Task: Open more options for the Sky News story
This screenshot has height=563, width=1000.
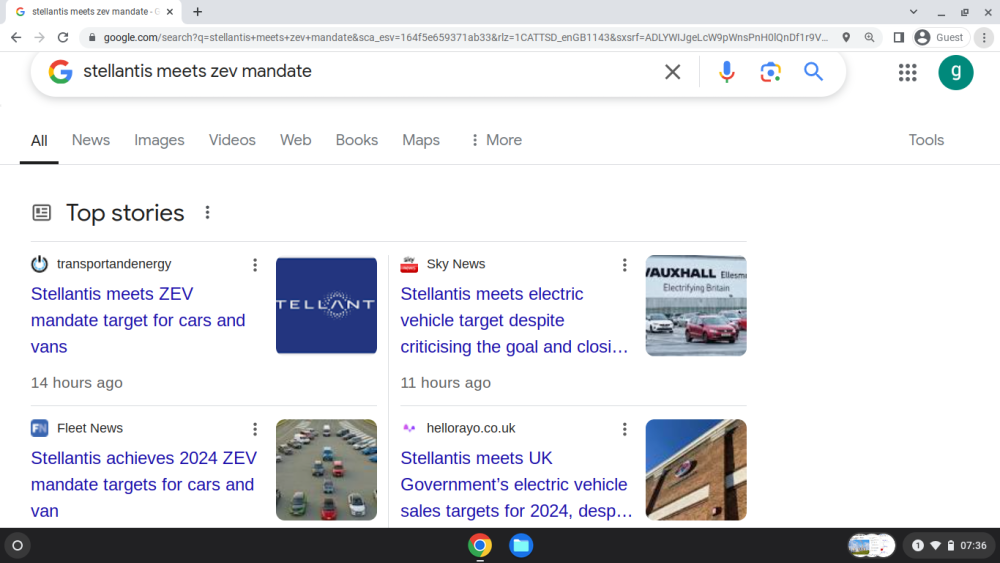Action: coord(624,265)
